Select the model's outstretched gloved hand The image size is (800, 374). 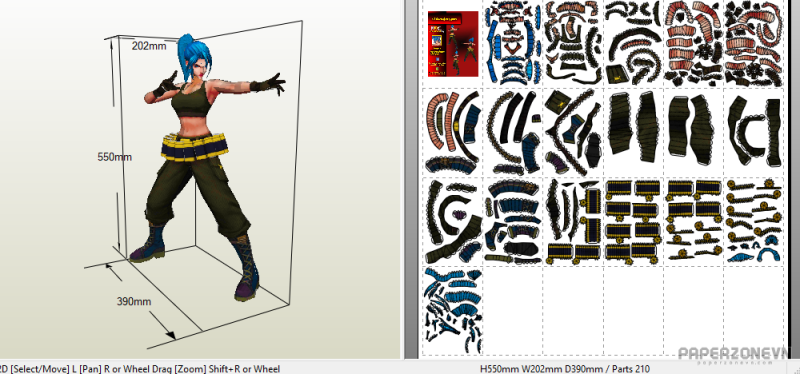(272, 83)
